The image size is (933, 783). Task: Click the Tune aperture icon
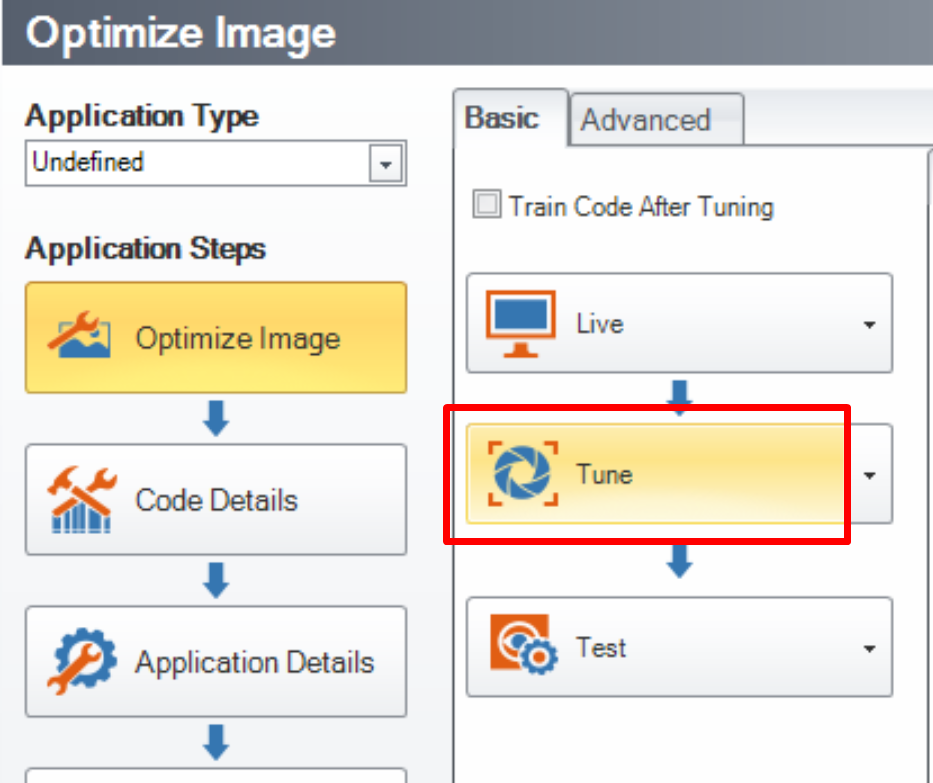[x=522, y=472]
